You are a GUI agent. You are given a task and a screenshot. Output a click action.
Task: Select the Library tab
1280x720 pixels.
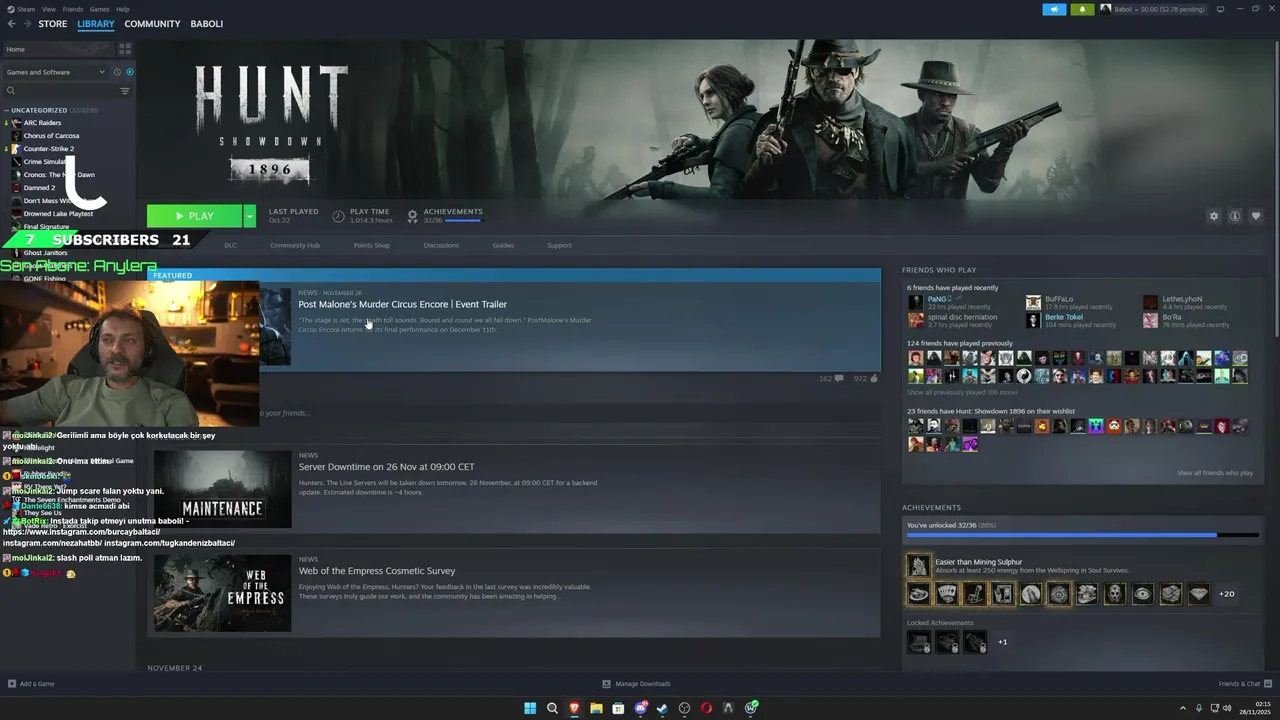96,24
